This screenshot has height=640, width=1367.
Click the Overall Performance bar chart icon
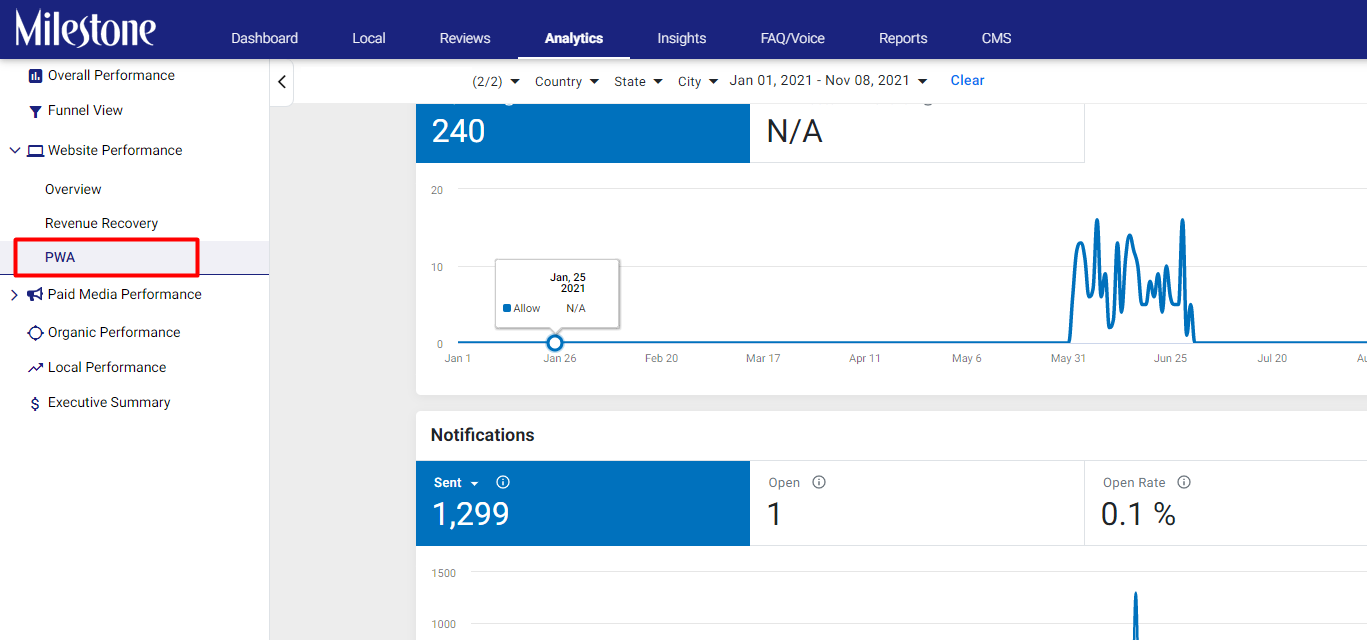coord(35,75)
